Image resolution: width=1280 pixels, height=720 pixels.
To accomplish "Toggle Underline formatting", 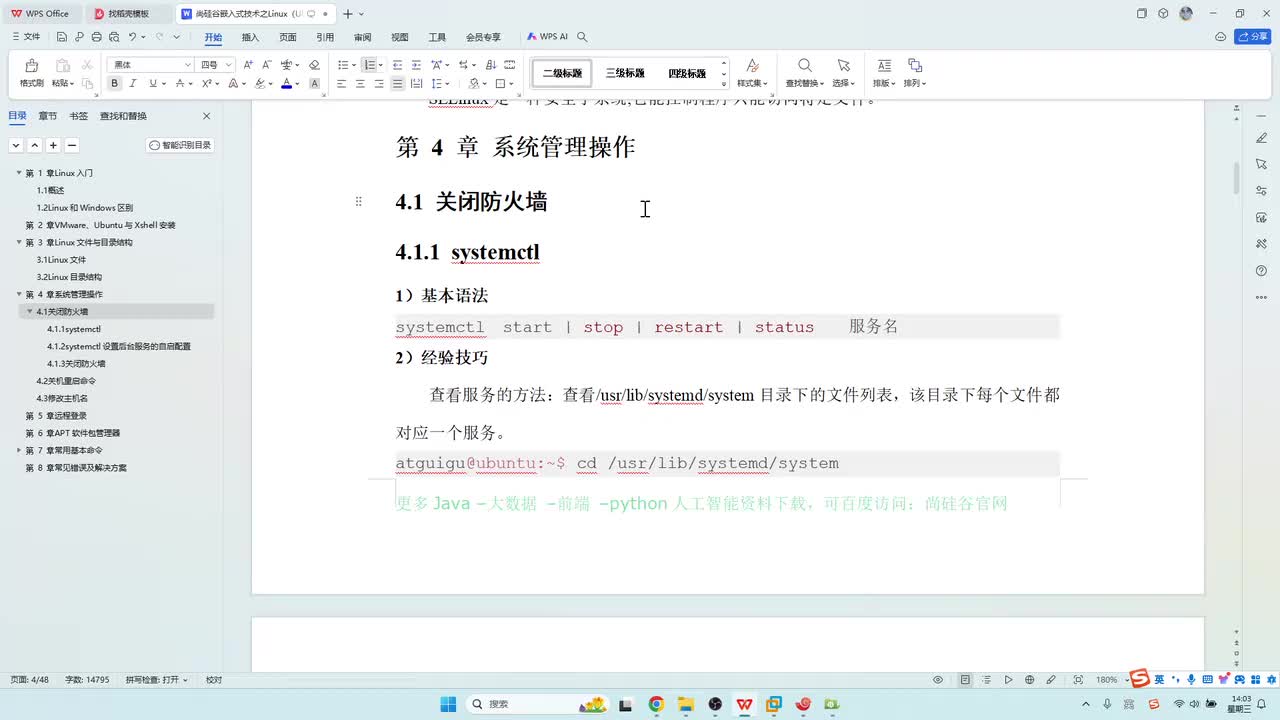I will (x=152, y=84).
